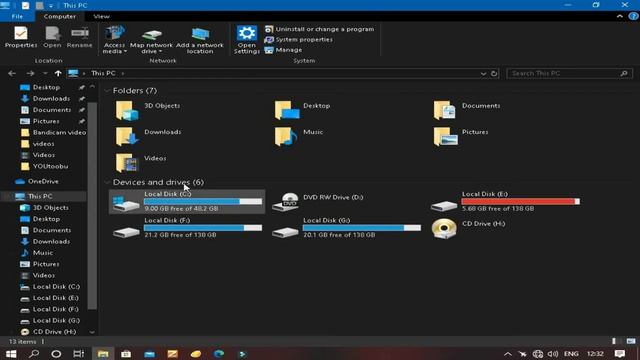Open the Quick Access Toolbar dropdown
The height and width of the screenshot is (360, 640).
[51, 6]
